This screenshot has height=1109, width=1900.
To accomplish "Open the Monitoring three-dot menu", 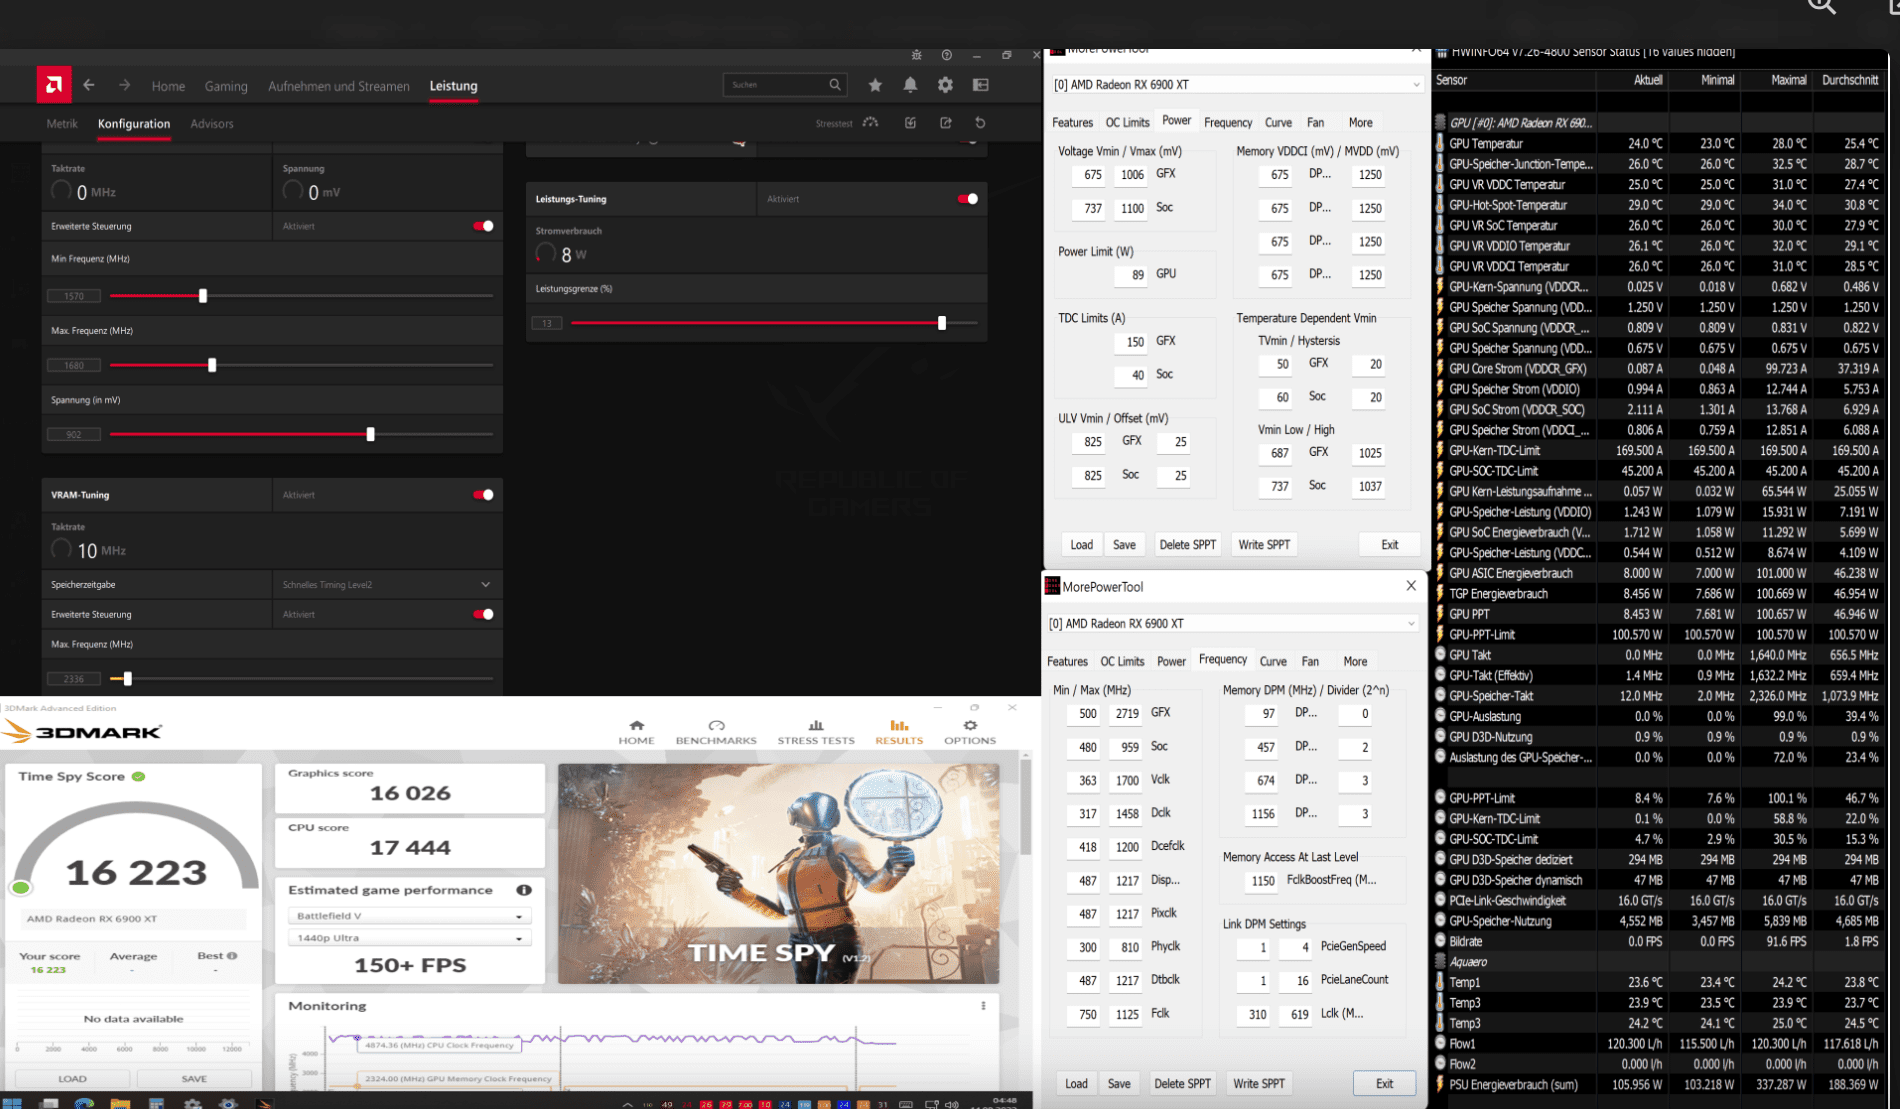I will [x=983, y=1006].
